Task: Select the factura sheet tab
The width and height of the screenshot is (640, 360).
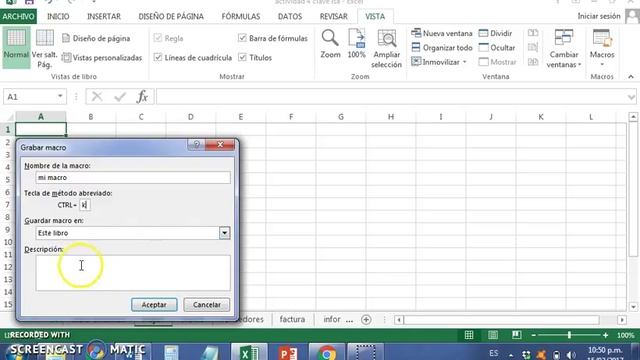Action: pos(292,319)
